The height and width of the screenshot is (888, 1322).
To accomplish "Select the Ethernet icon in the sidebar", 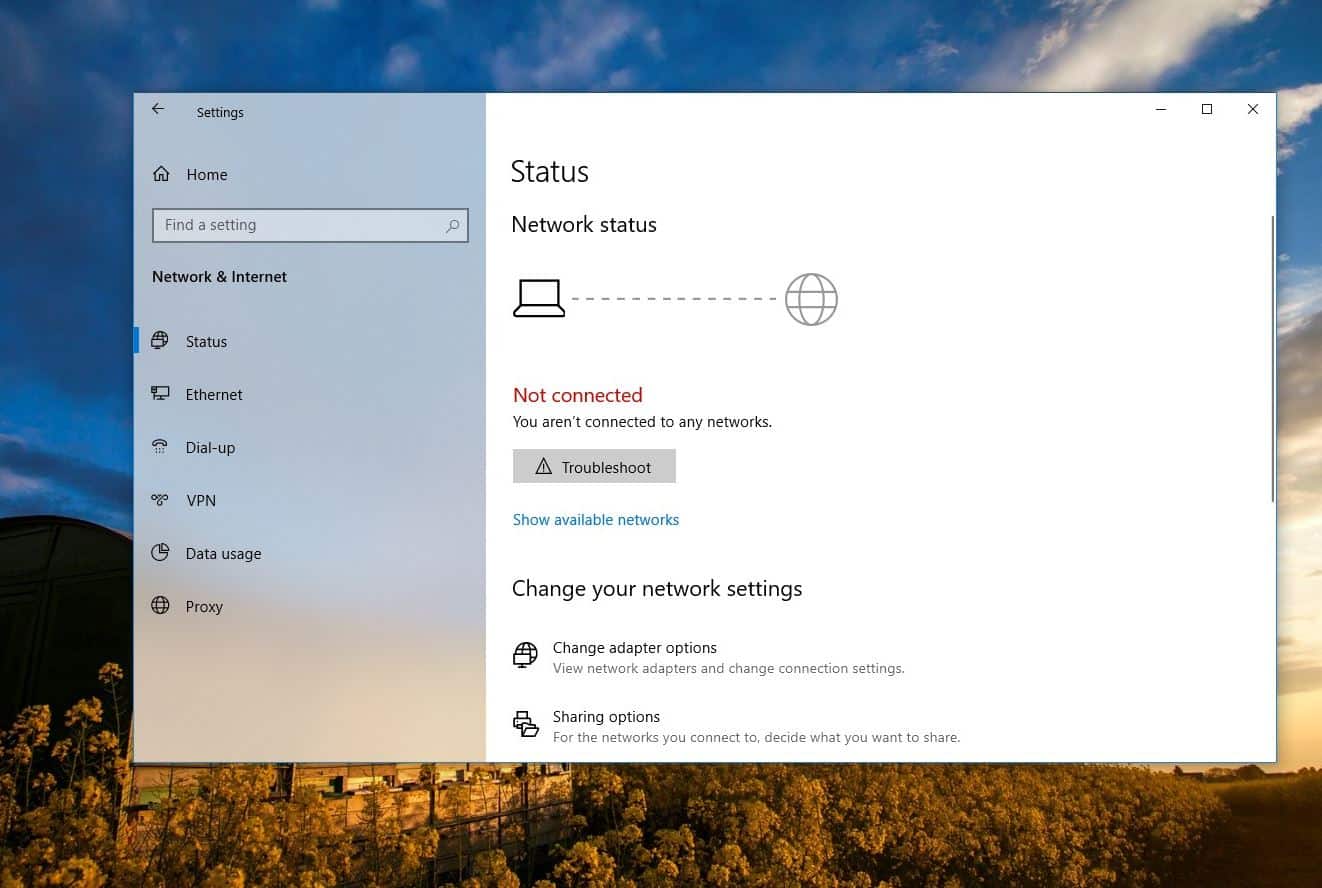I will point(161,394).
